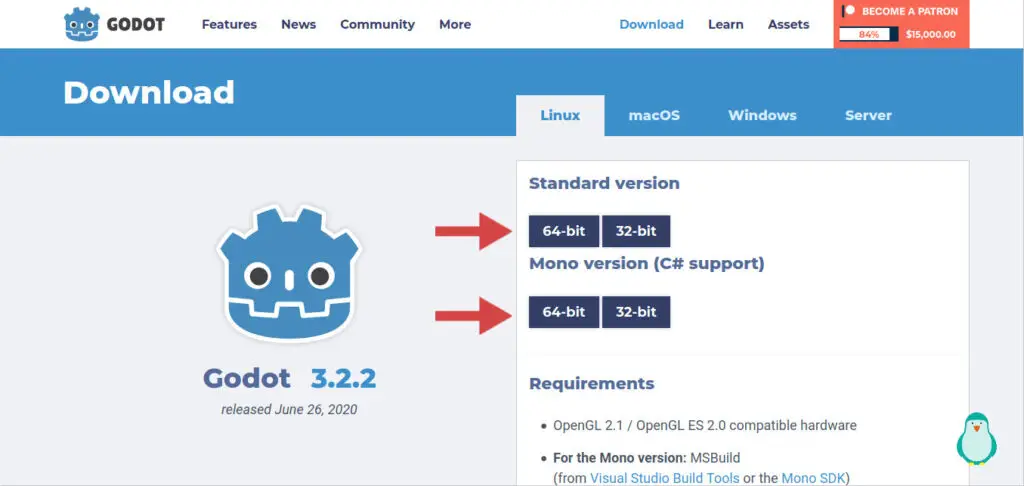Download Mono version 32-bit

636,312
